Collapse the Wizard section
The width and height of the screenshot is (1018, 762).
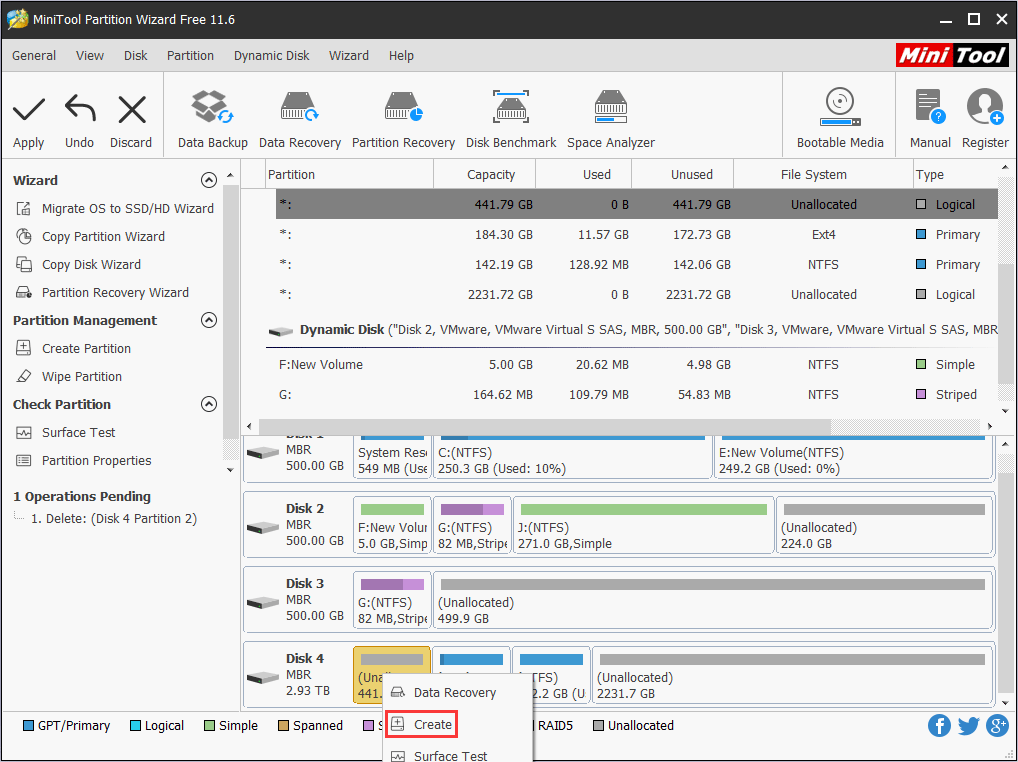(x=208, y=180)
